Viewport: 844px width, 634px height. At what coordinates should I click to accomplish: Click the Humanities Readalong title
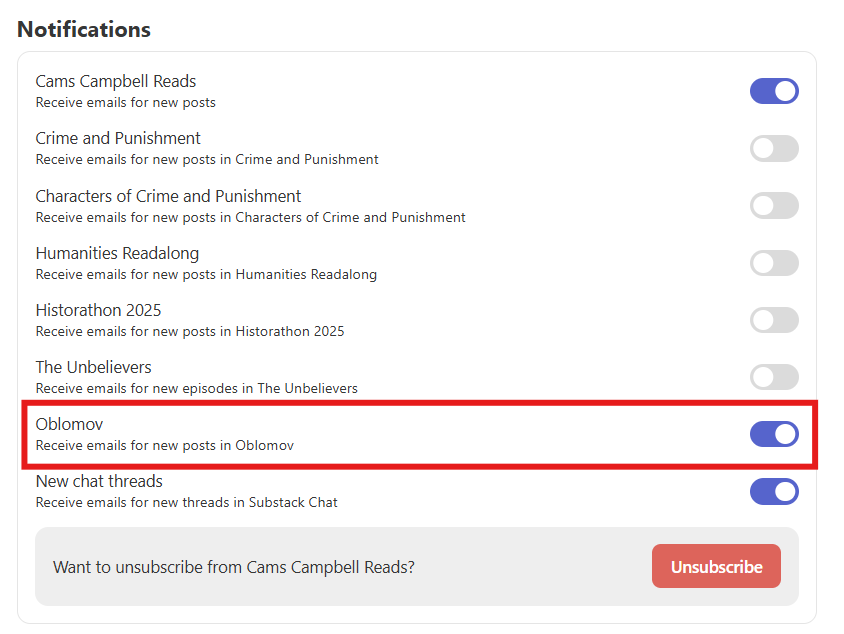coord(117,253)
